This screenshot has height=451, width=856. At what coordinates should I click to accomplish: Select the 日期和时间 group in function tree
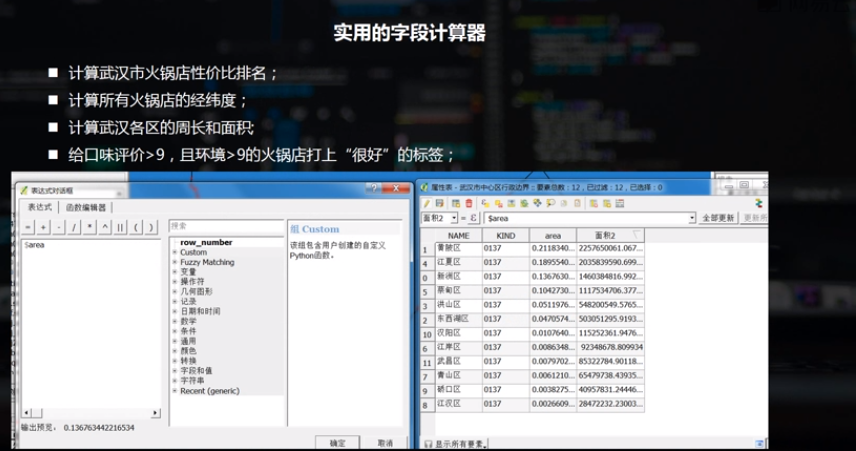pos(200,311)
